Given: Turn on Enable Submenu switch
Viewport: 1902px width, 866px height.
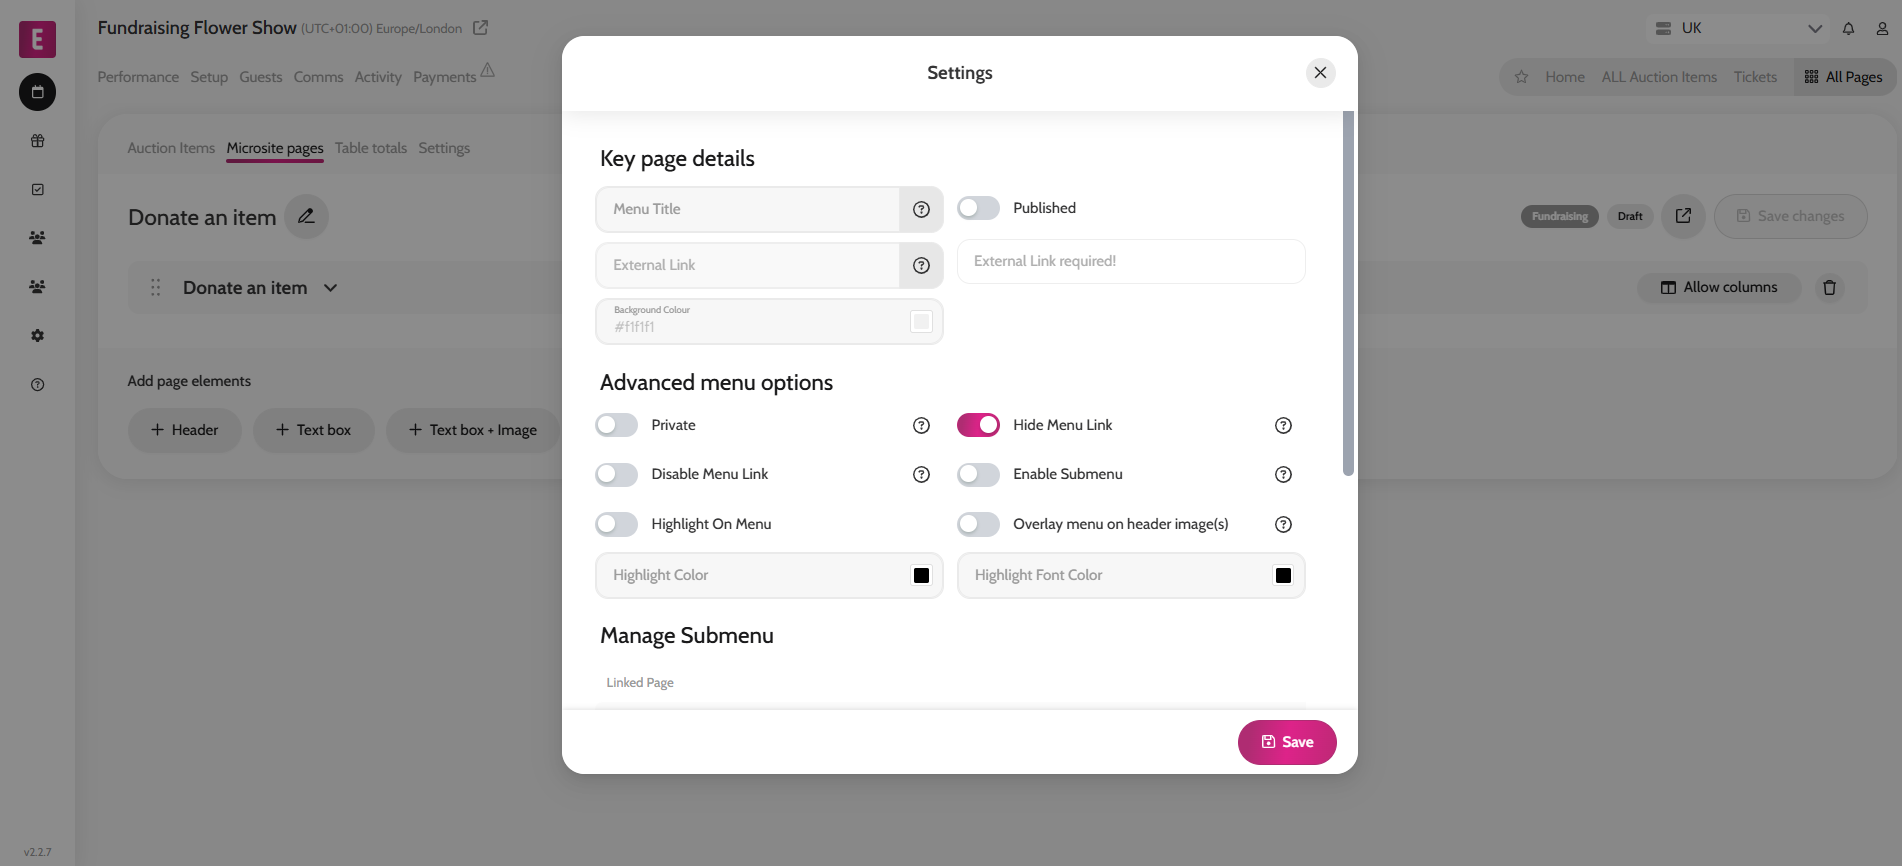Looking at the screenshot, I should [978, 474].
